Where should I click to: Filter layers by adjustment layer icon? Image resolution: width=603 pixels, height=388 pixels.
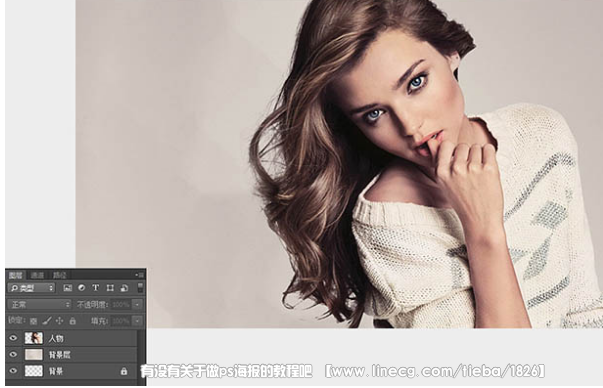(82, 288)
